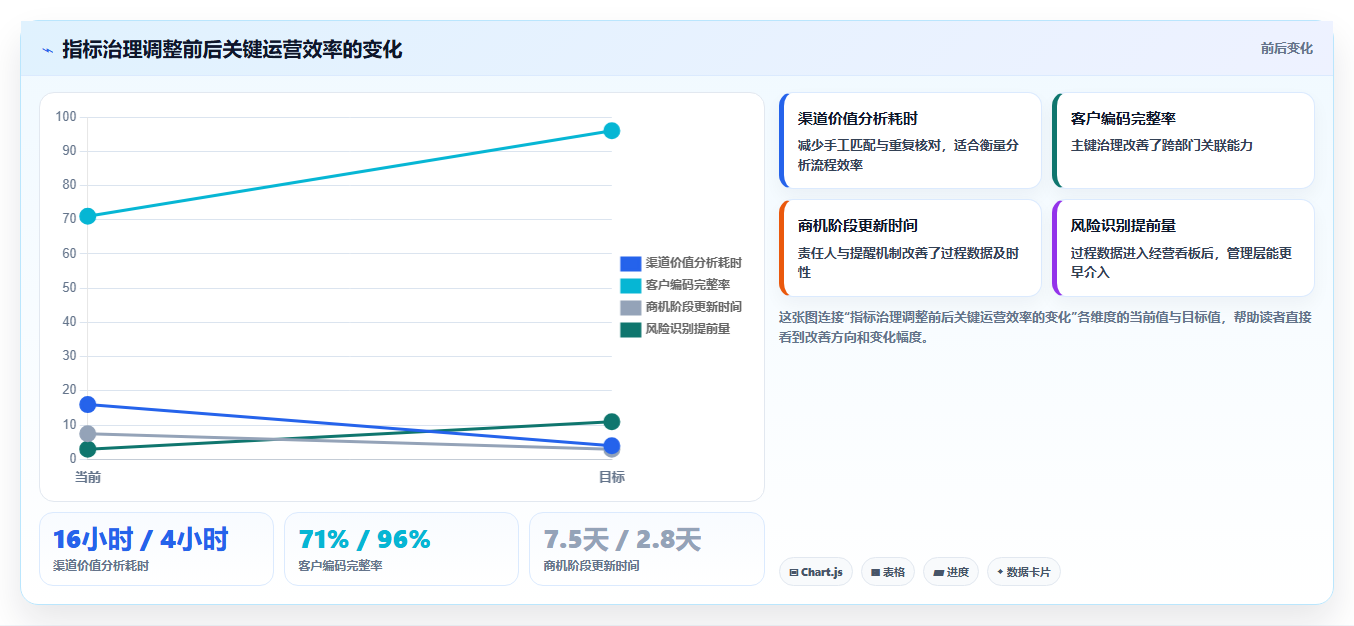Toggle the 商机阶段更新时间 legend swatch
The image size is (1354, 626).
pyautogui.click(x=630, y=307)
